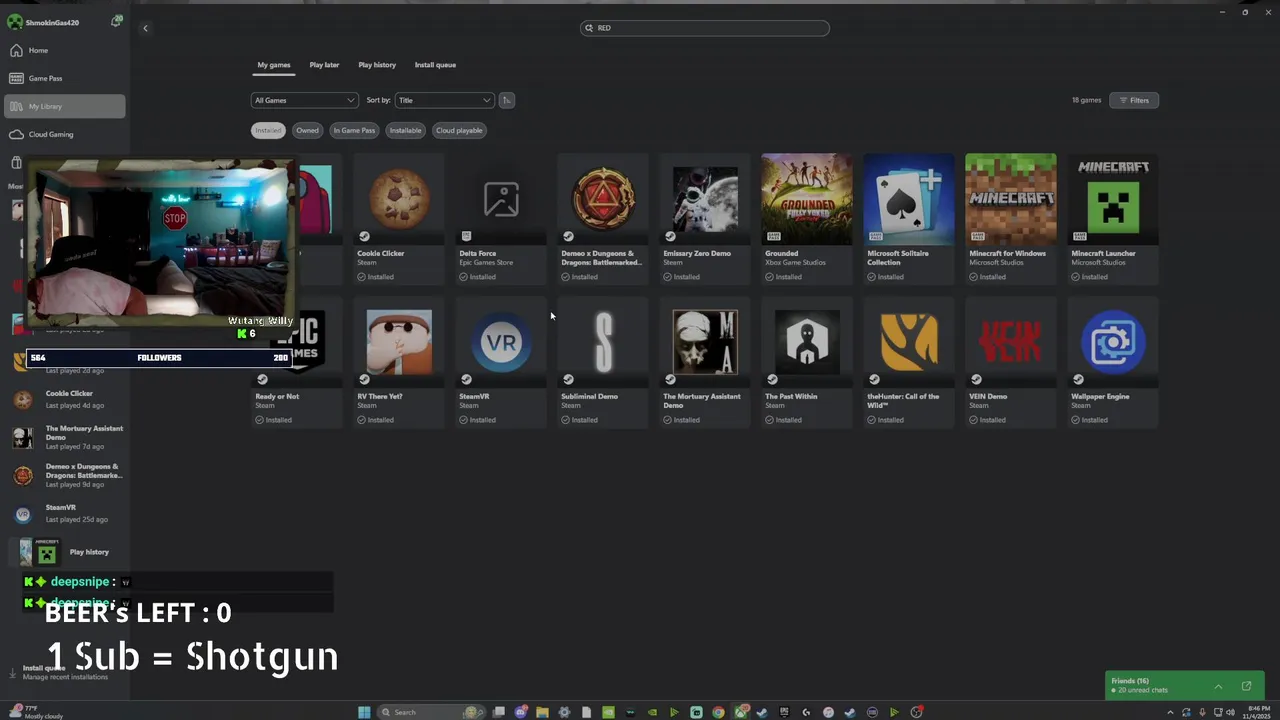This screenshot has height=720, width=1280.
Task: Open theHunter: Call of the Wild tile
Action: (x=909, y=362)
